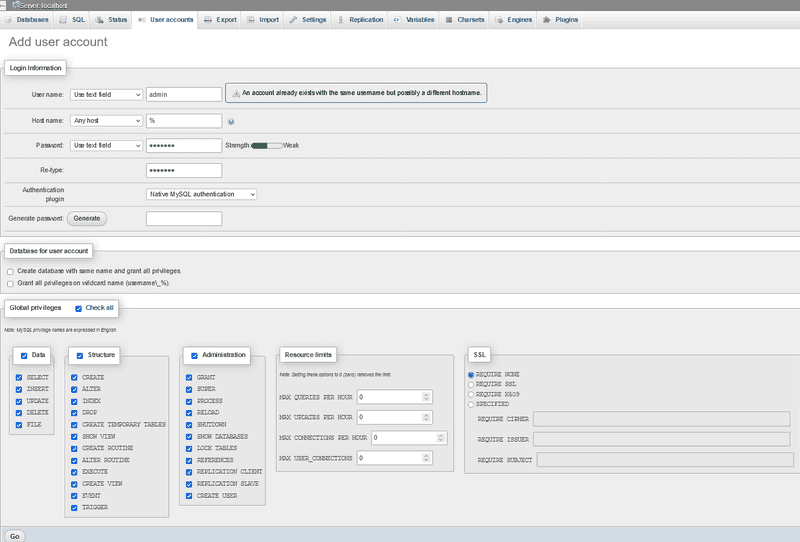
Task: Click the server icon beside Server: localhost
Action: 16,5
